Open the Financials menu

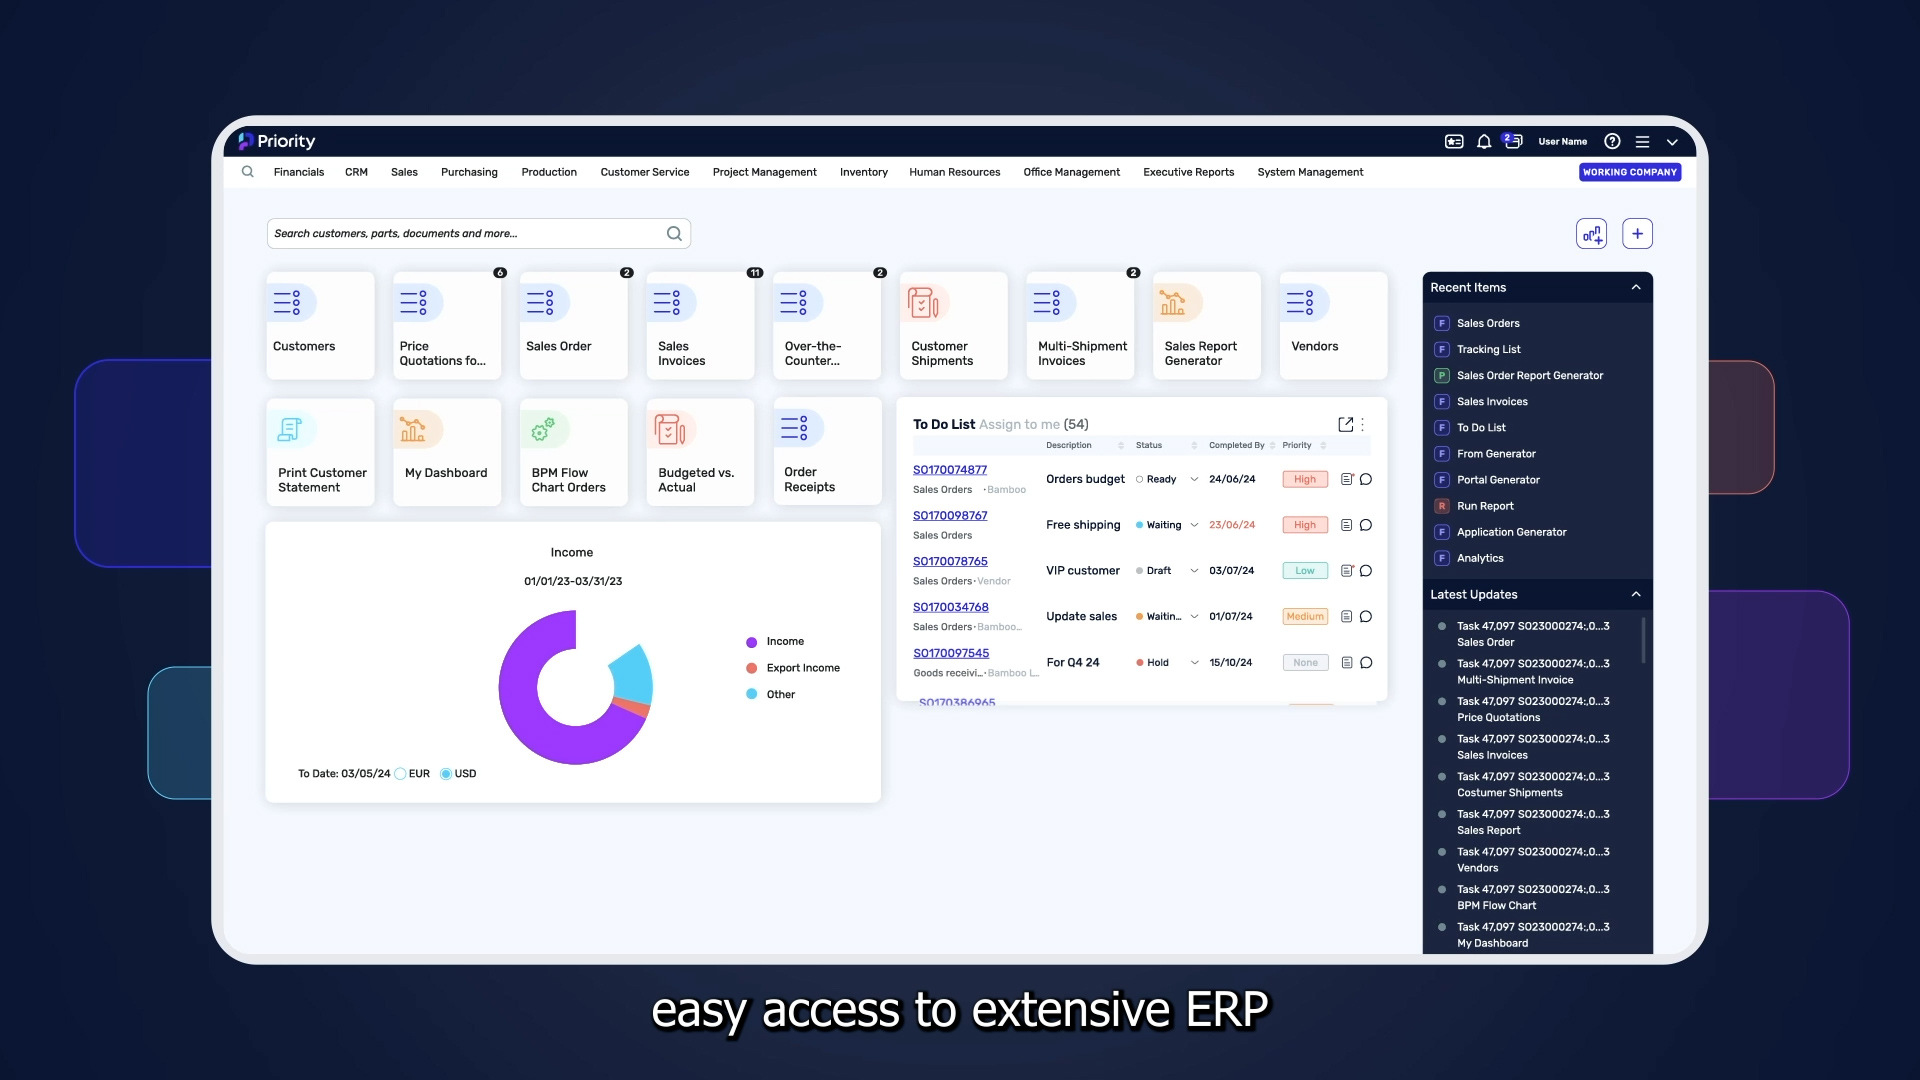coord(298,172)
